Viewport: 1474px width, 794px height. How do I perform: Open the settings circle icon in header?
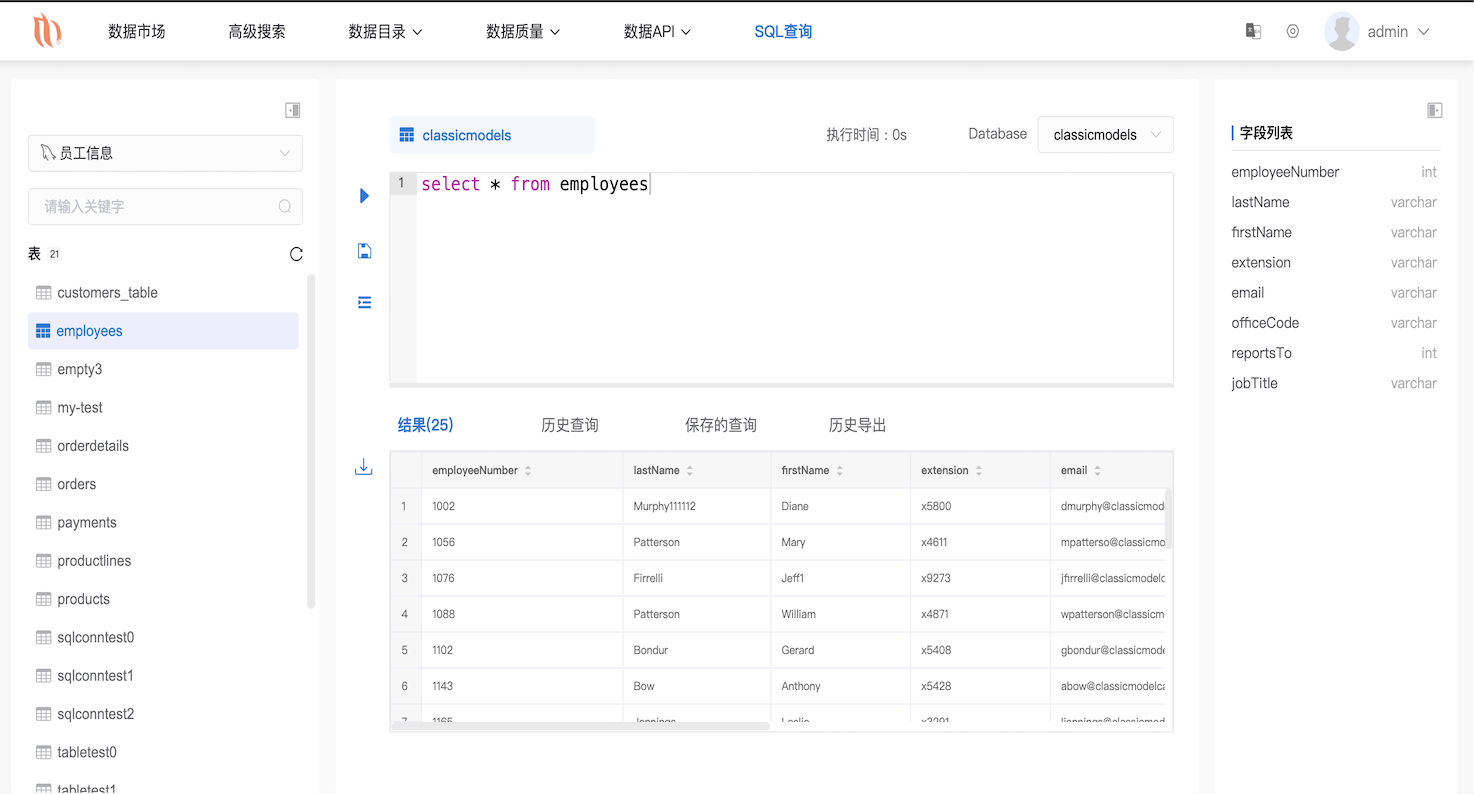pos(1293,31)
